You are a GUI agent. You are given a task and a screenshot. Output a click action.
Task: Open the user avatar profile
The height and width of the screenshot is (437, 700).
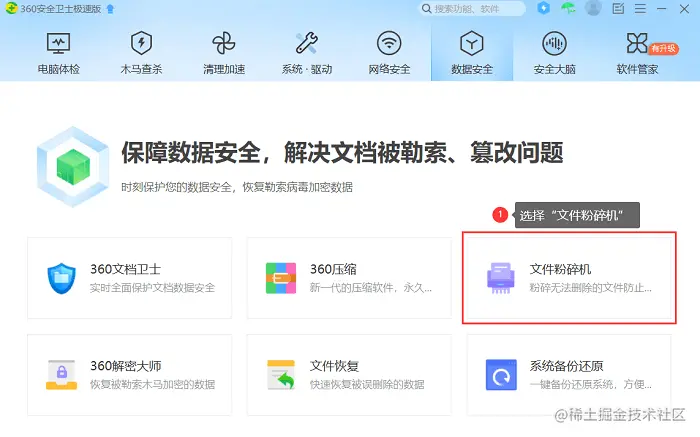point(593,8)
